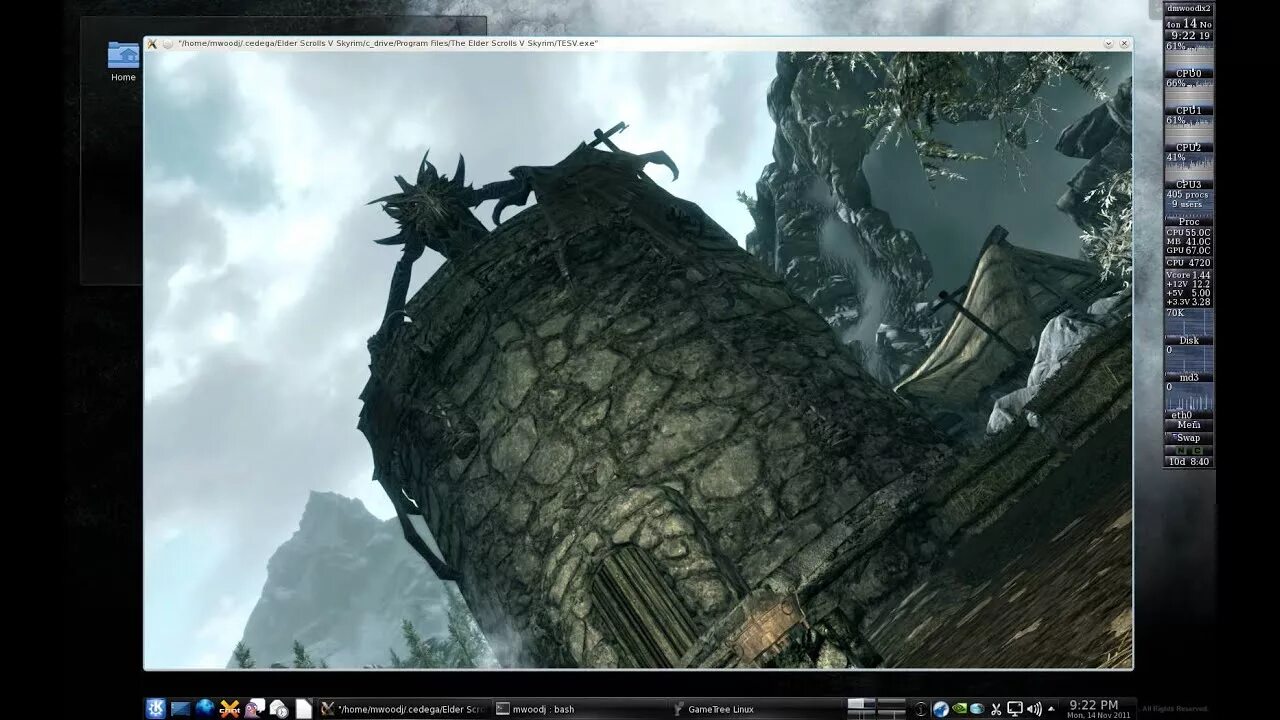The image size is (1280, 720).
Task: Click the CPU 4720 fan speed reading
Action: coord(1189,263)
